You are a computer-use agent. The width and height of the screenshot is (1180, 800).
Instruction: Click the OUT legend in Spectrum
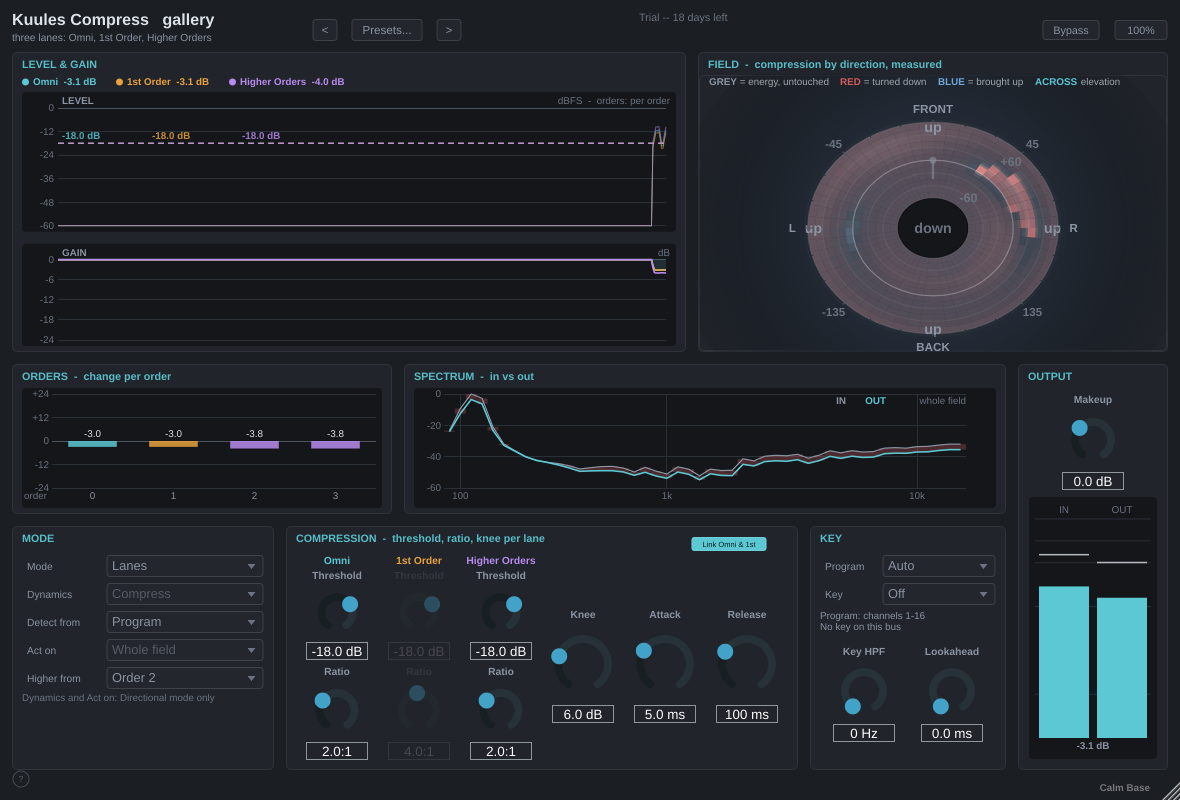tap(875, 400)
